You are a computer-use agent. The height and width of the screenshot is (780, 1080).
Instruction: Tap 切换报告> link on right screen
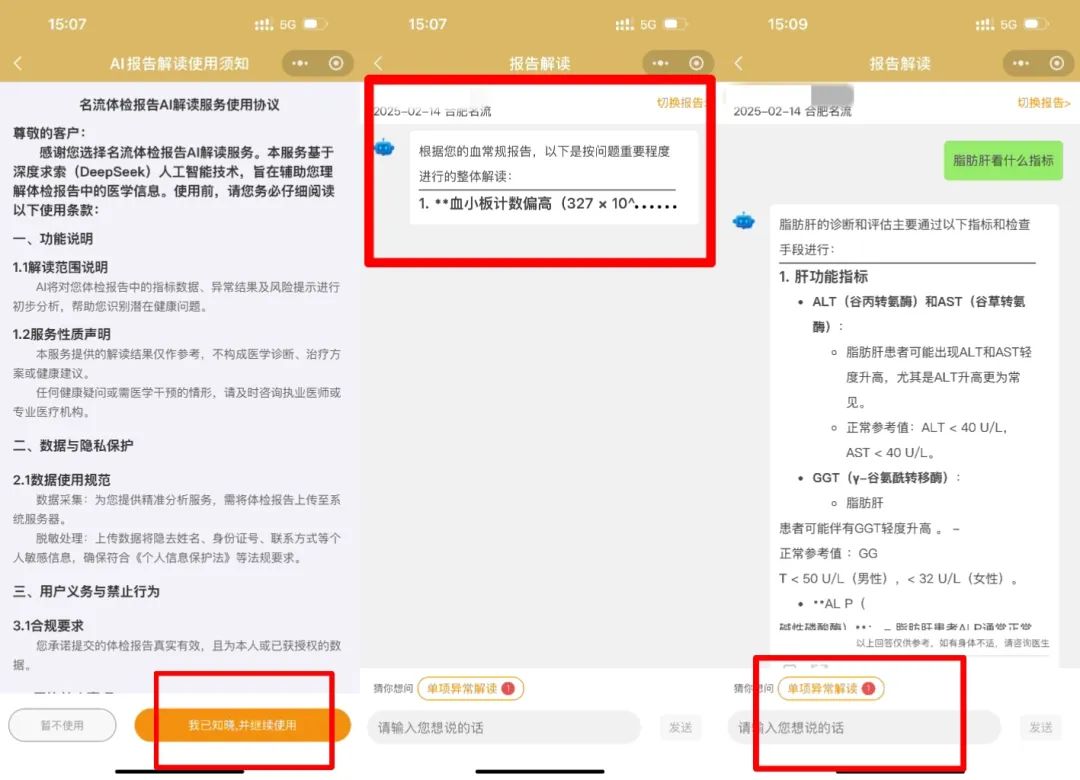pos(1044,103)
